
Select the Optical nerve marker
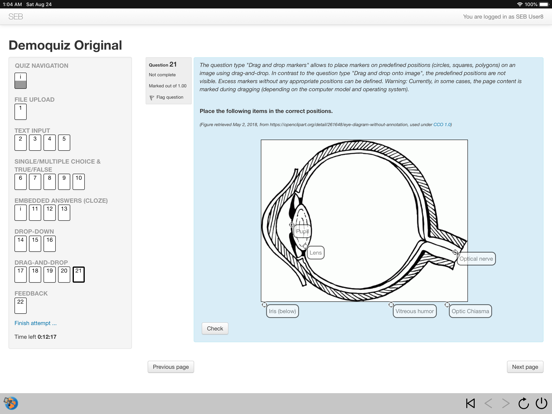(x=476, y=259)
